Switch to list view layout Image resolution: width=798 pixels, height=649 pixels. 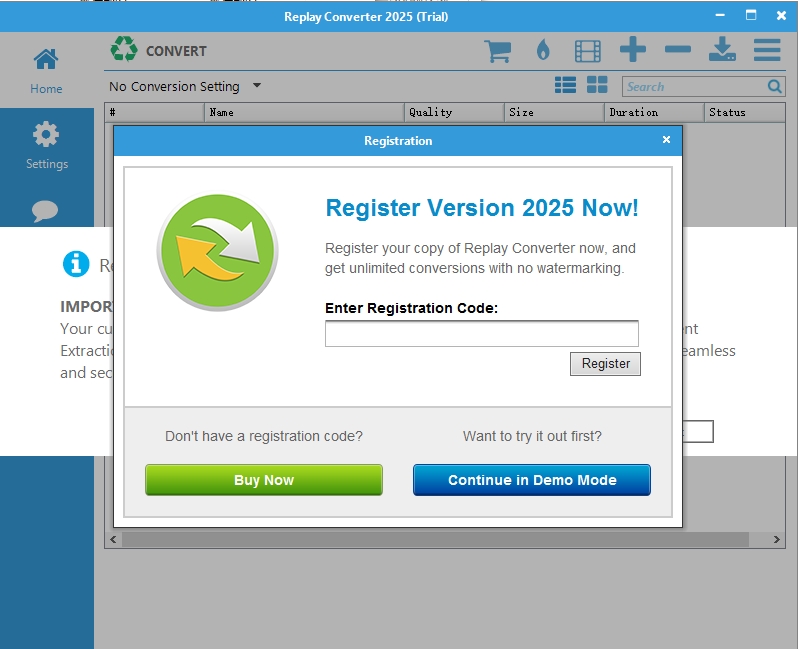click(x=566, y=86)
